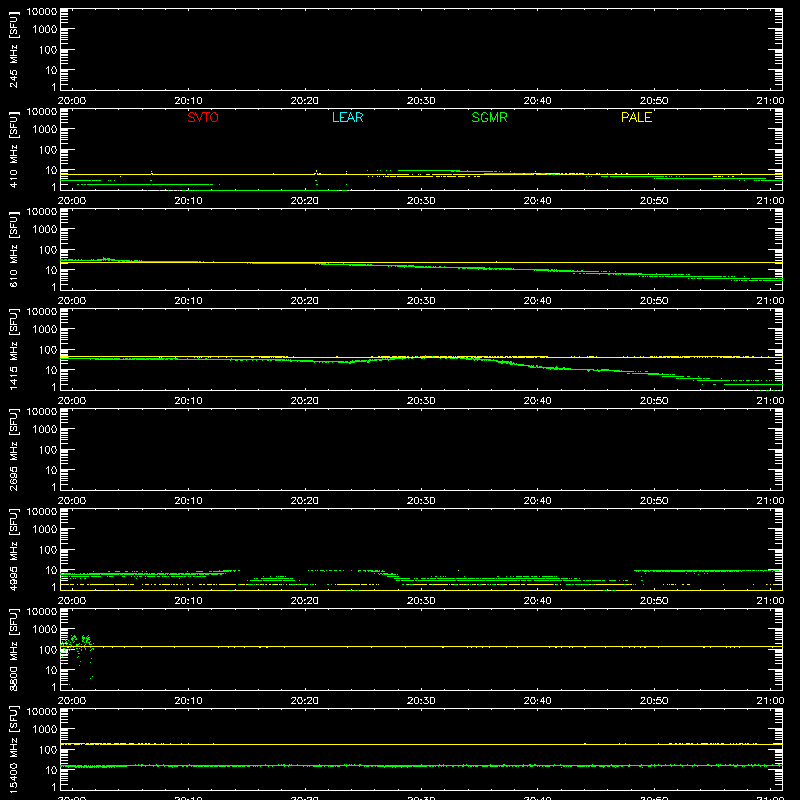Click 20:30 time label below 245 MHz plot
This screenshot has height=800, width=800.
(x=421, y=101)
